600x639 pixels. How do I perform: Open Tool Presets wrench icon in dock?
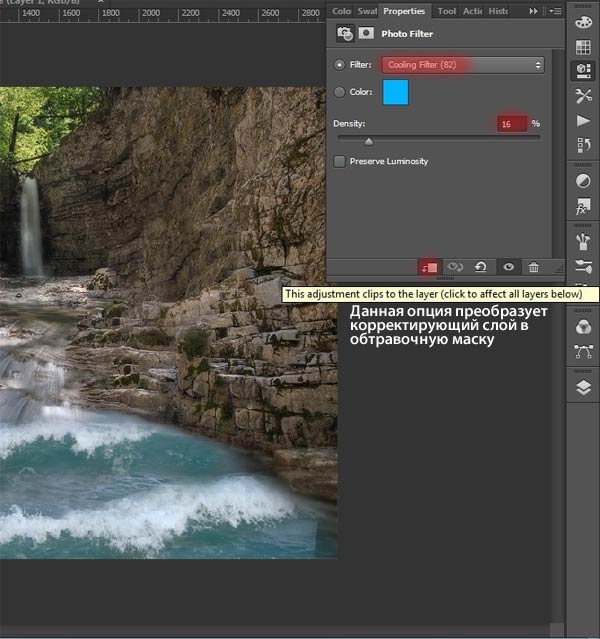point(583,96)
